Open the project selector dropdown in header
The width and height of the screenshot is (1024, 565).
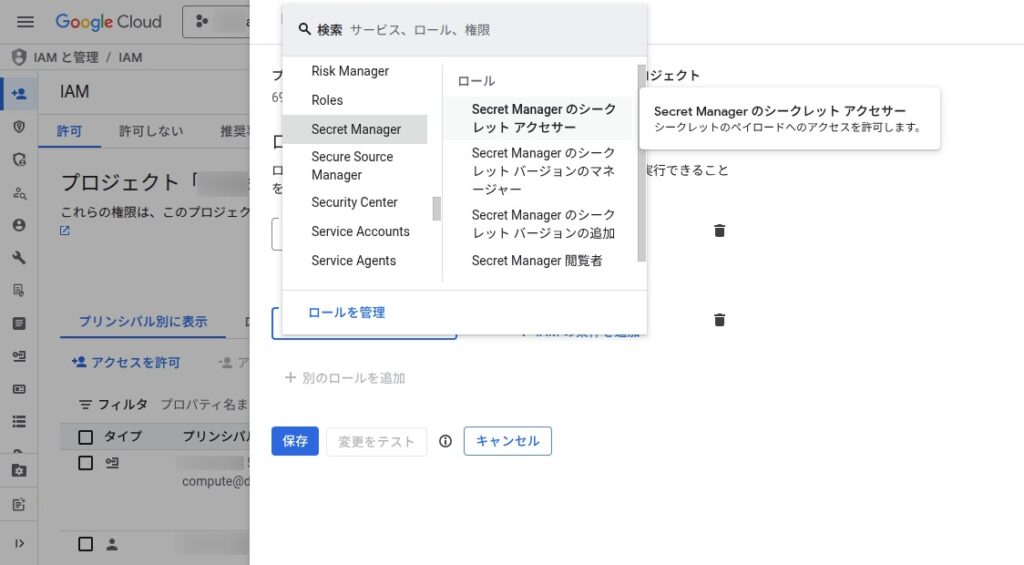click(x=216, y=21)
